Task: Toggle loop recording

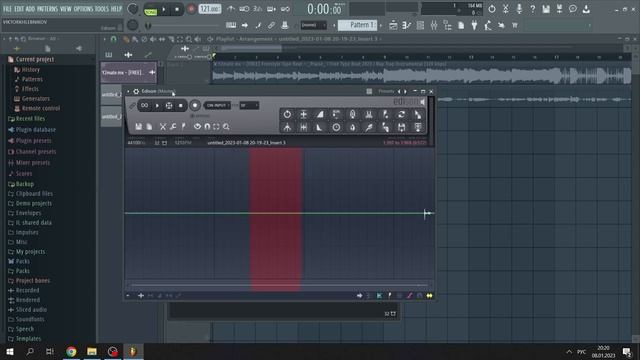Action: [285, 9]
